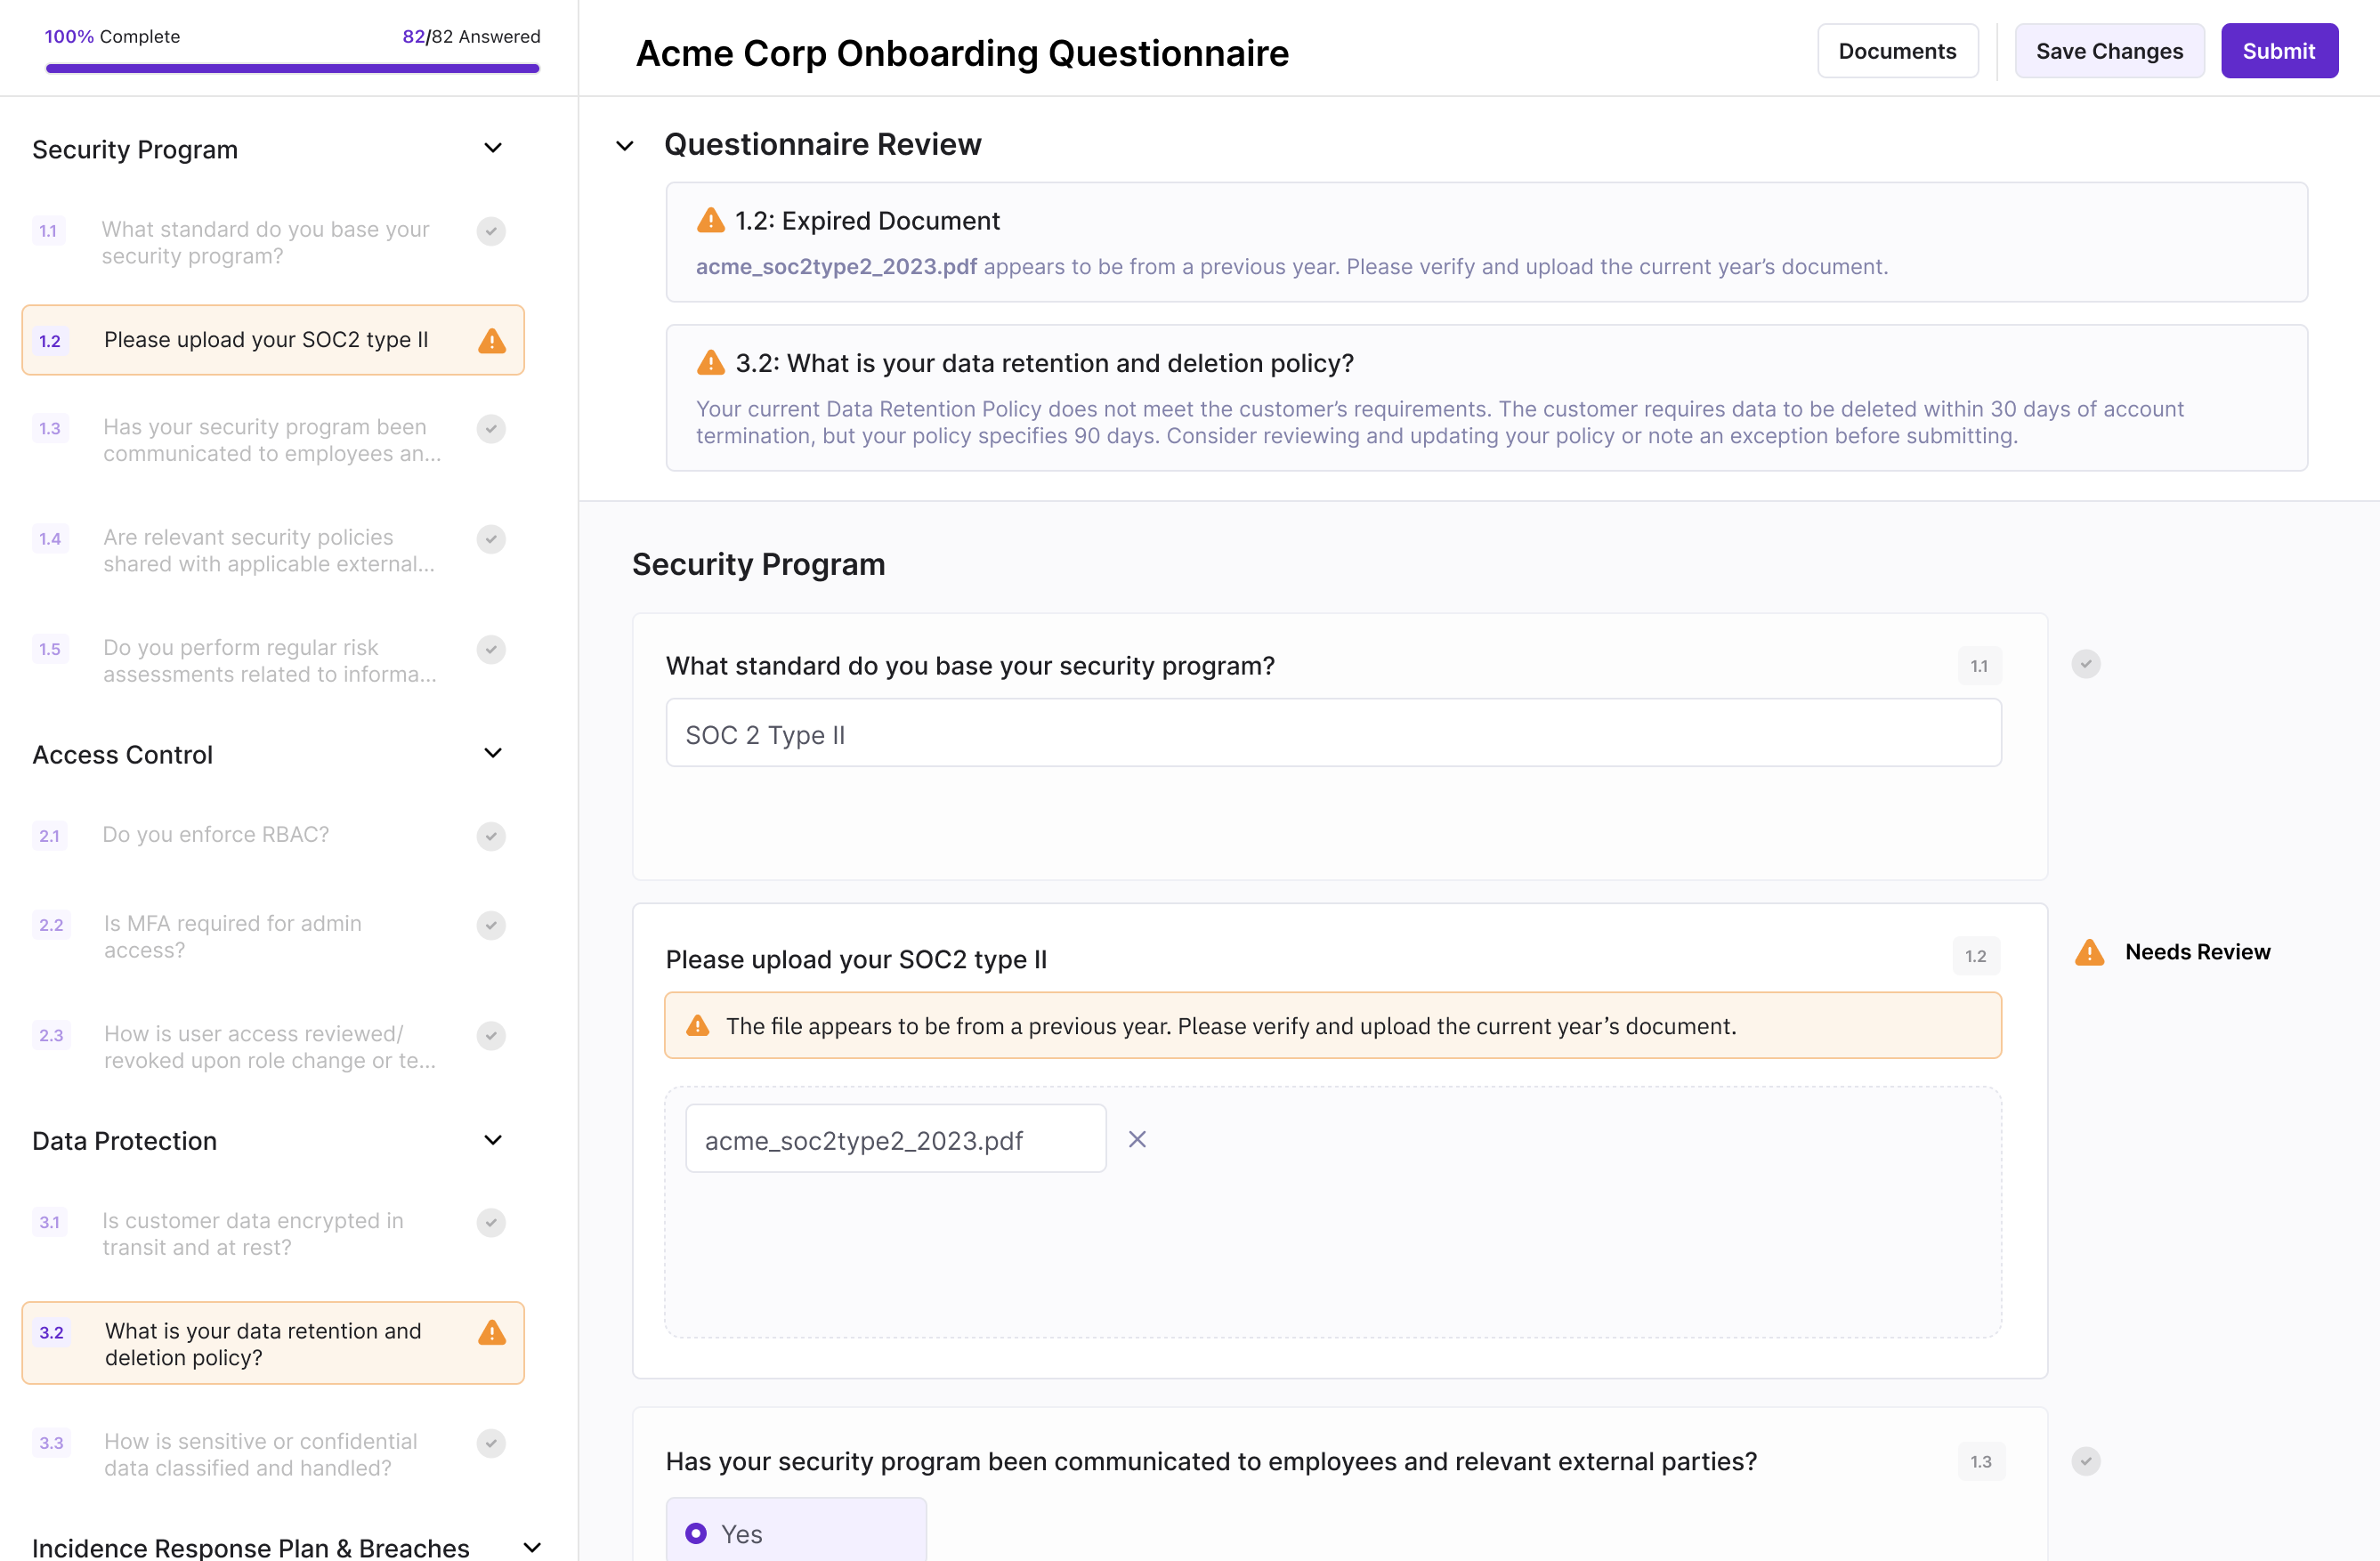Collapse the Security Program sidebar section
This screenshot has width=2380, height=1561.
click(492, 148)
